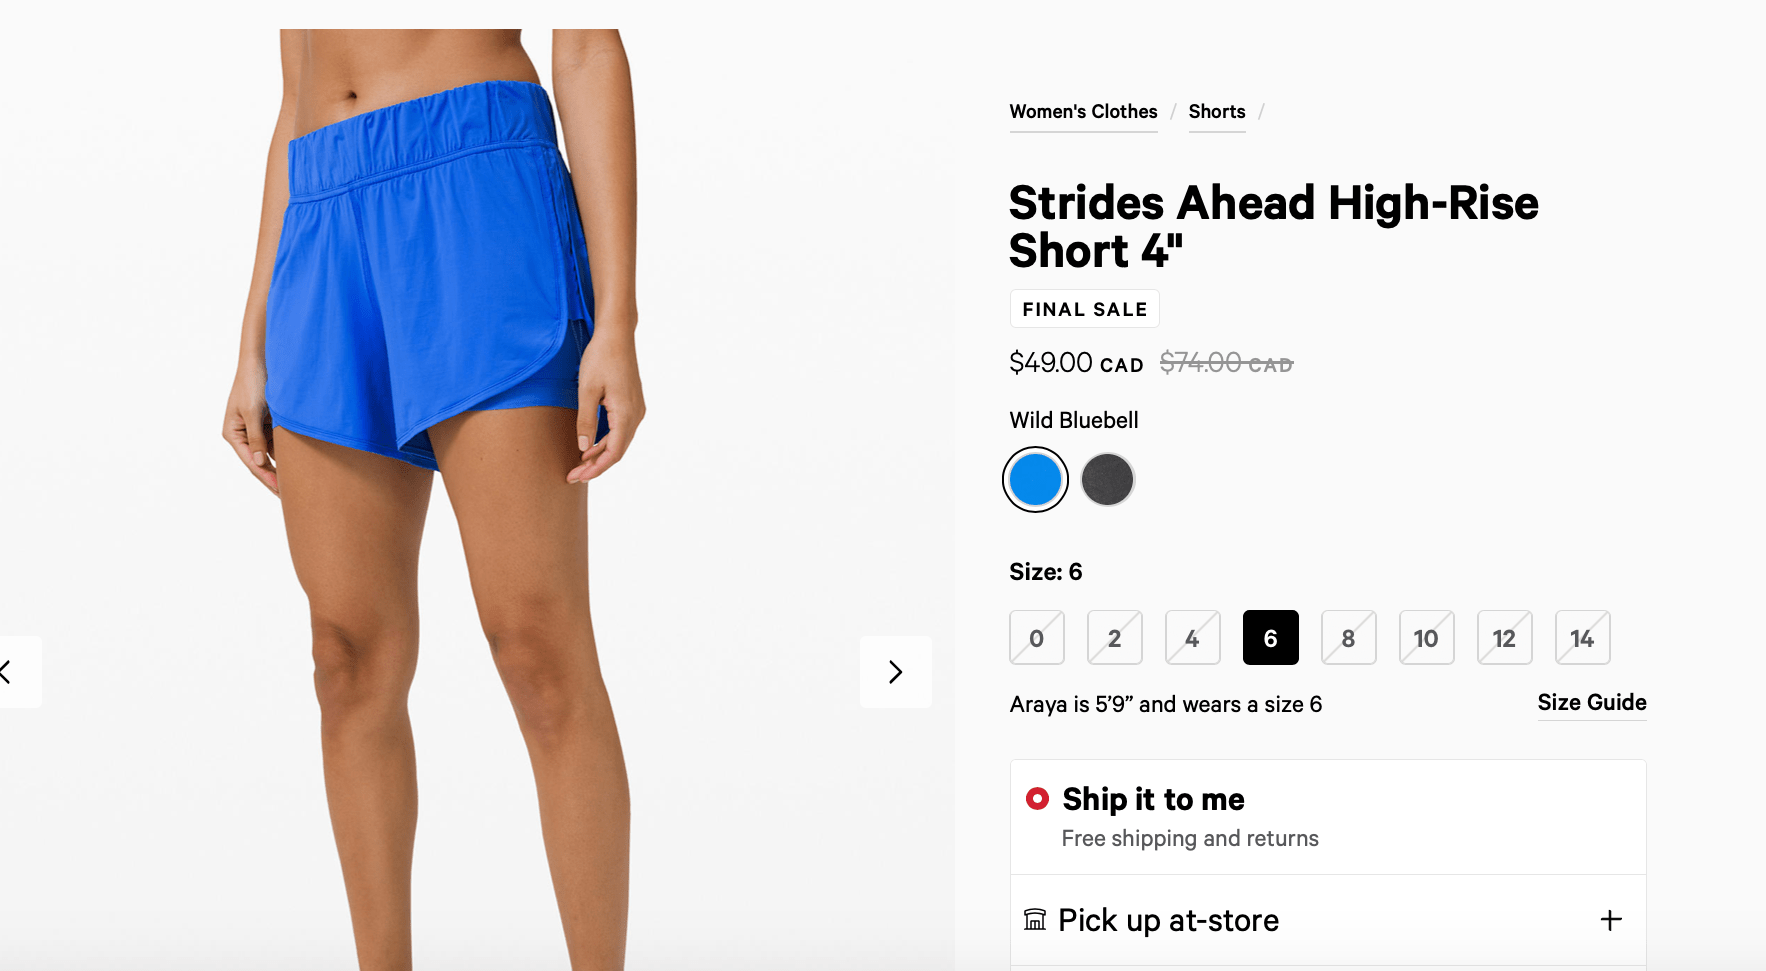Select size 6 button

tap(1271, 638)
